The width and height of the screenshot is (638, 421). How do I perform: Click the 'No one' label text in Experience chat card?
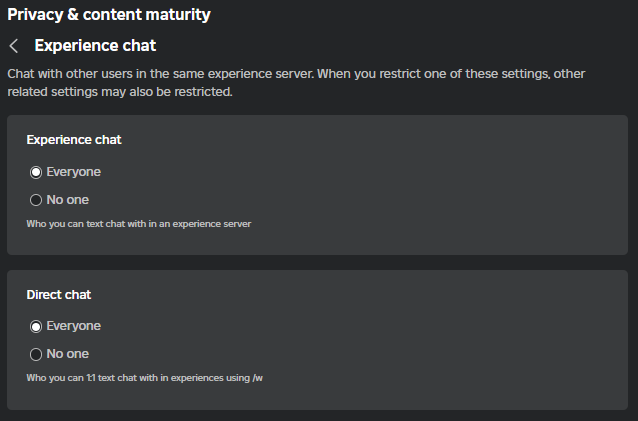67,200
